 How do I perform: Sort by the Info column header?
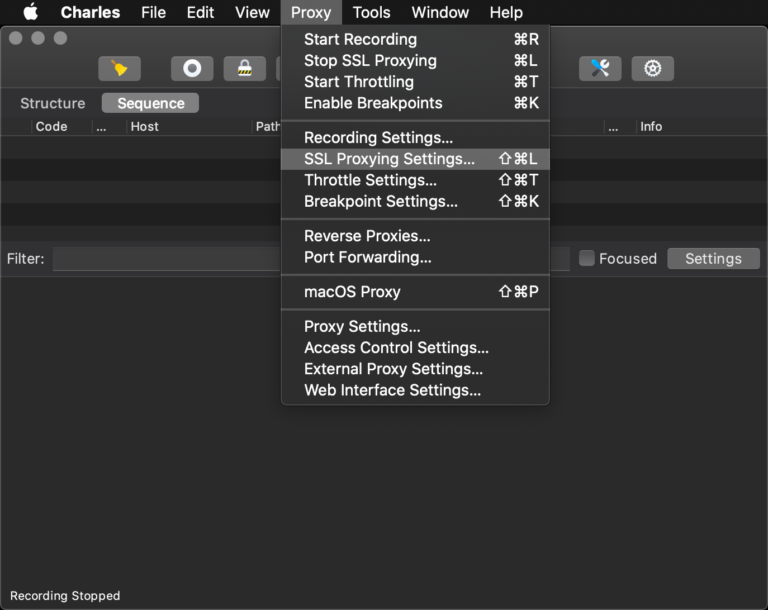point(700,126)
